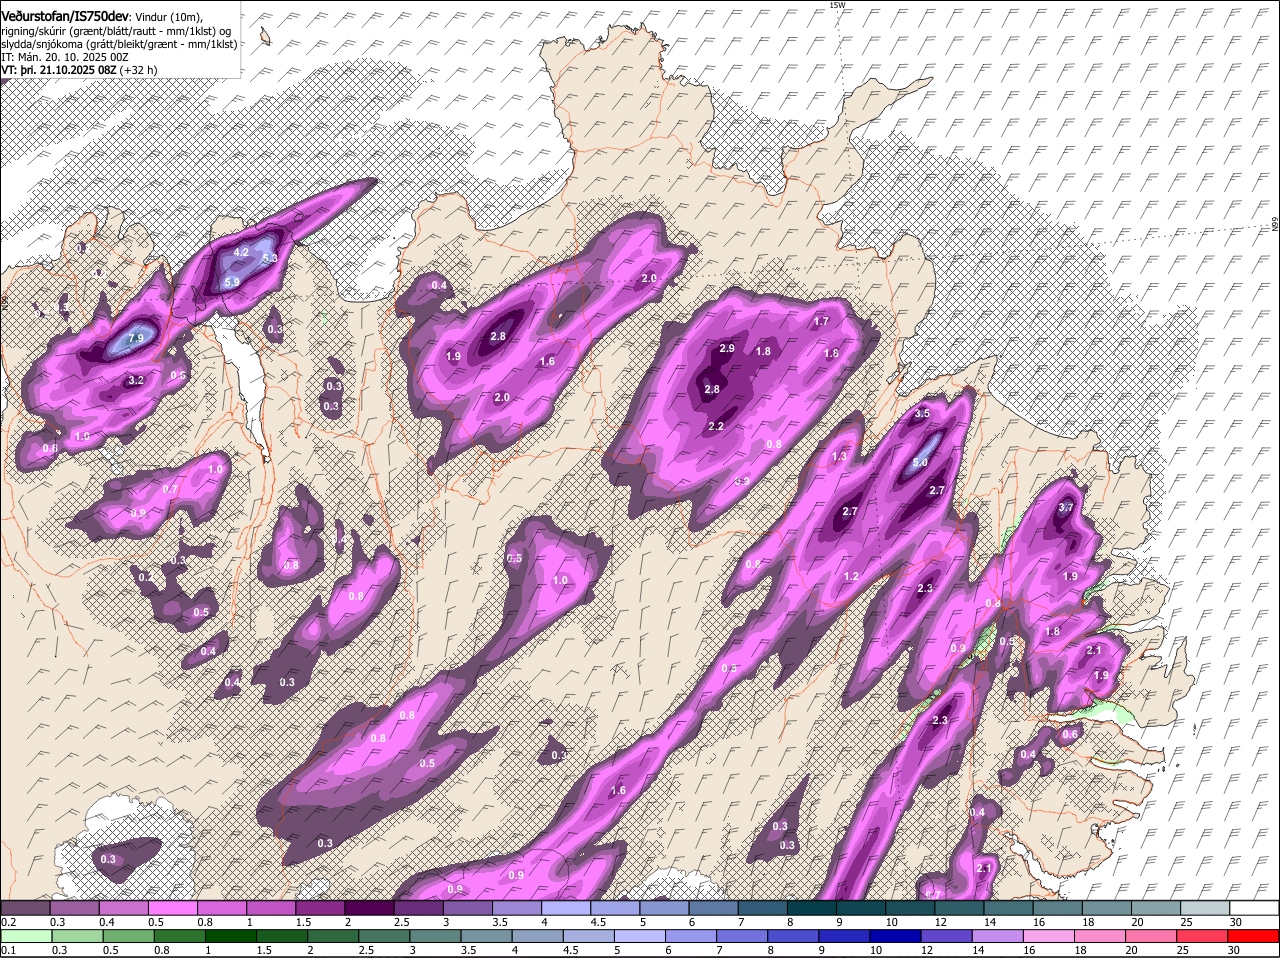Click the Veðurstofan/IS750dev title text
The width and height of the screenshot is (1280, 958).
click(65, 17)
